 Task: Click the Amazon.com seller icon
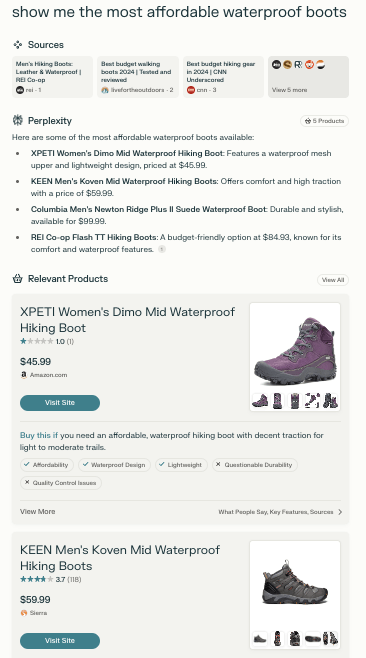tap(24, 375)
